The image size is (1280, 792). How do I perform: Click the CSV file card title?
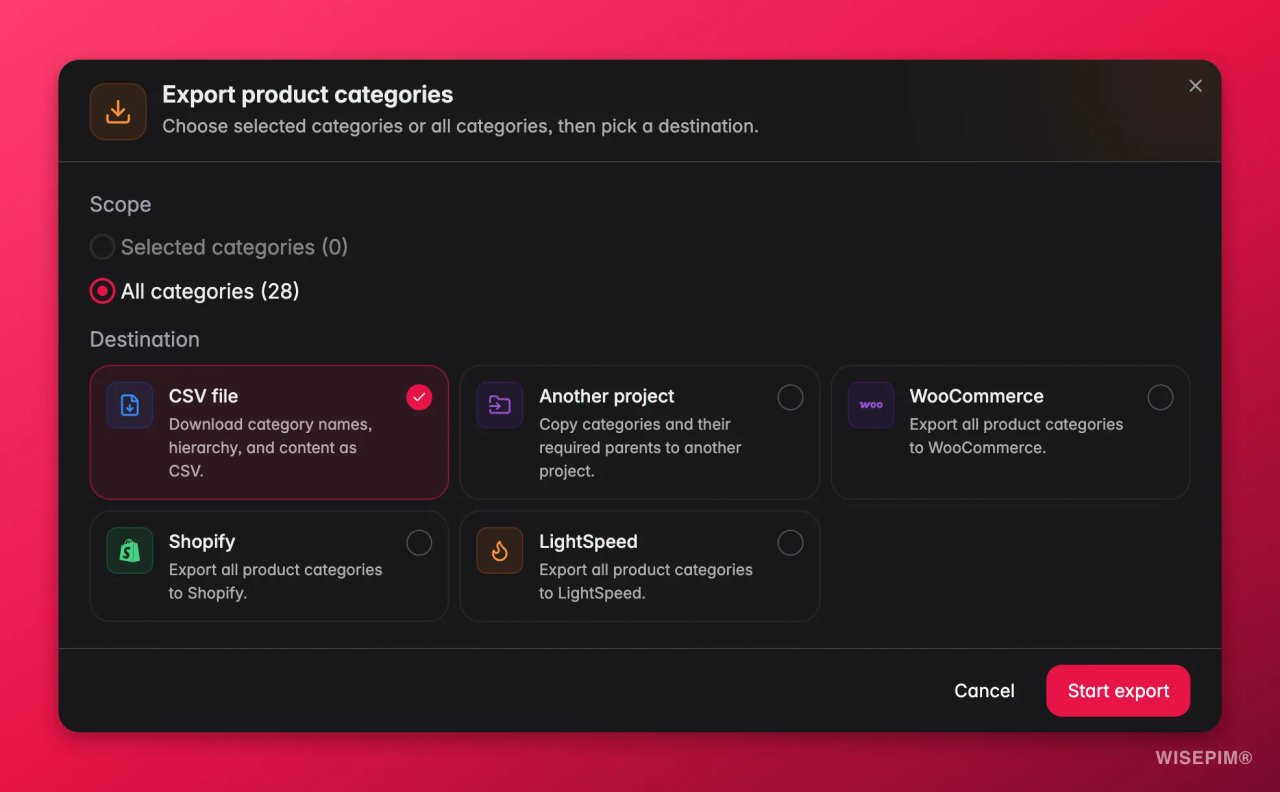(x=203, y=396)
